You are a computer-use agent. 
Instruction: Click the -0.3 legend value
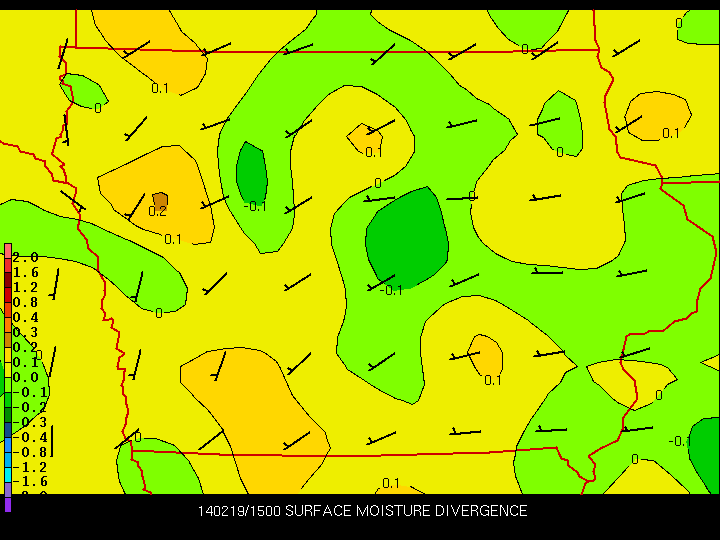click(x=30, y=422)
